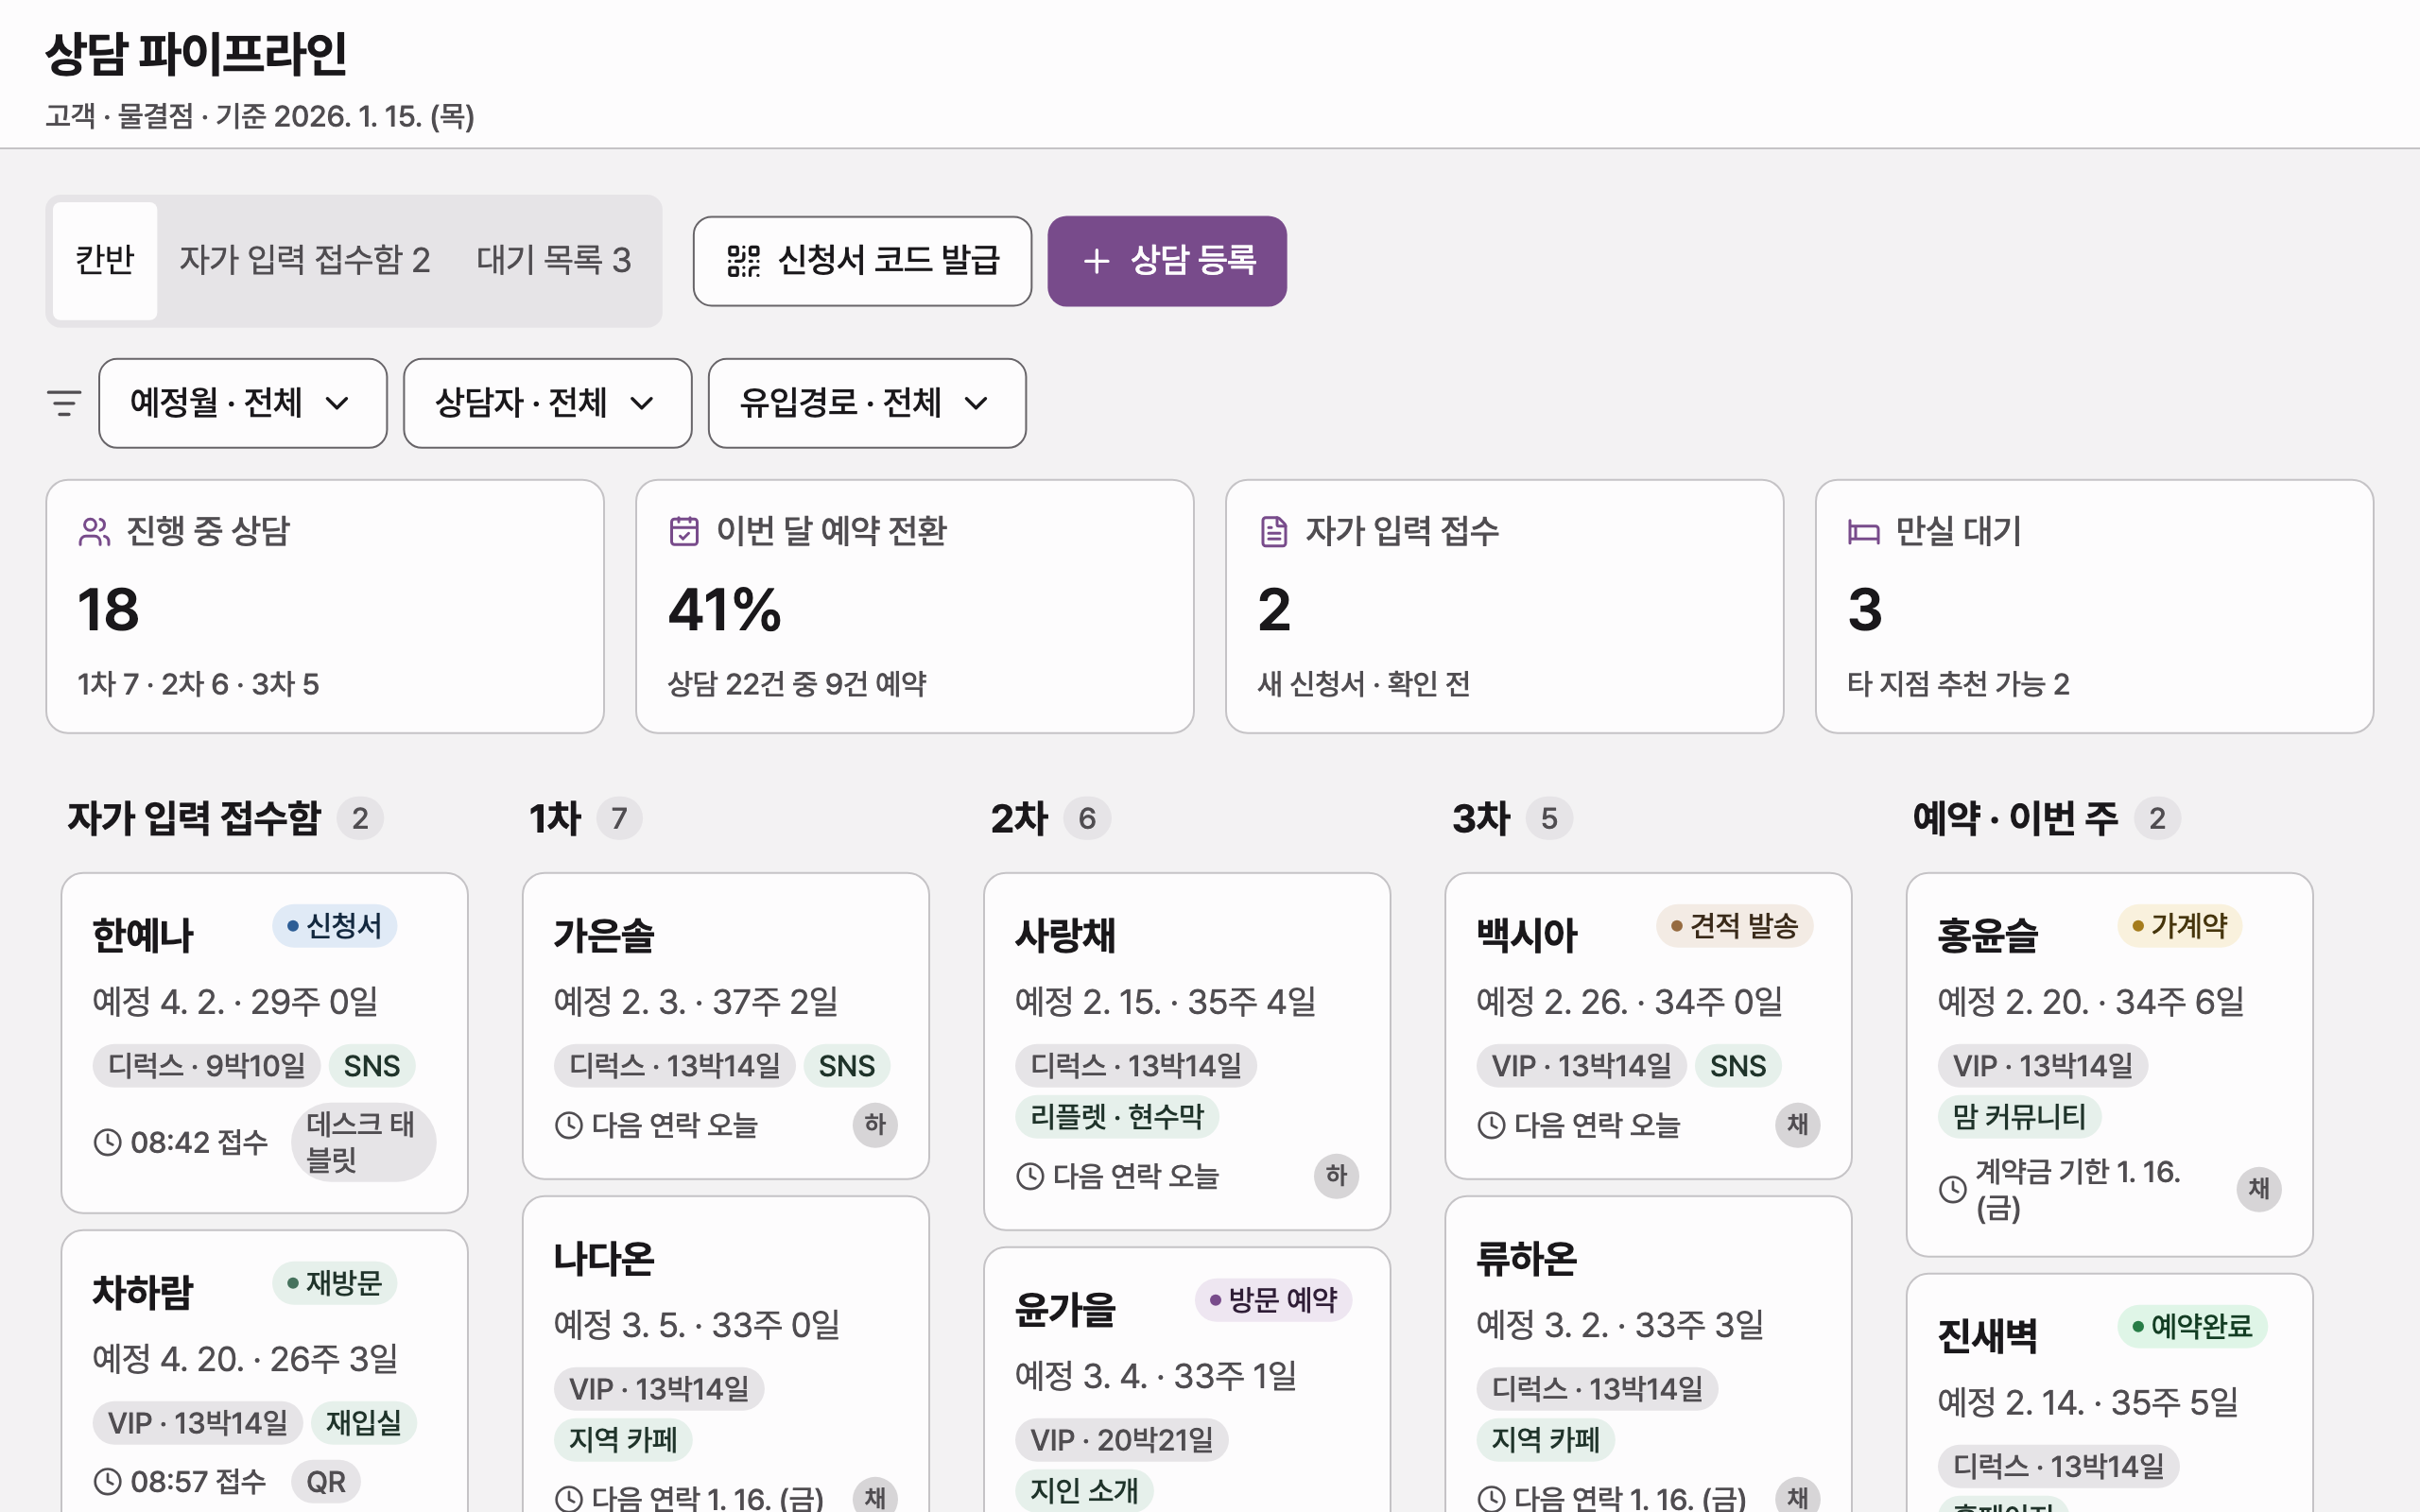
Task: Click the 방문 예약 badge on 윤가을
Action: (1273, 1300)
